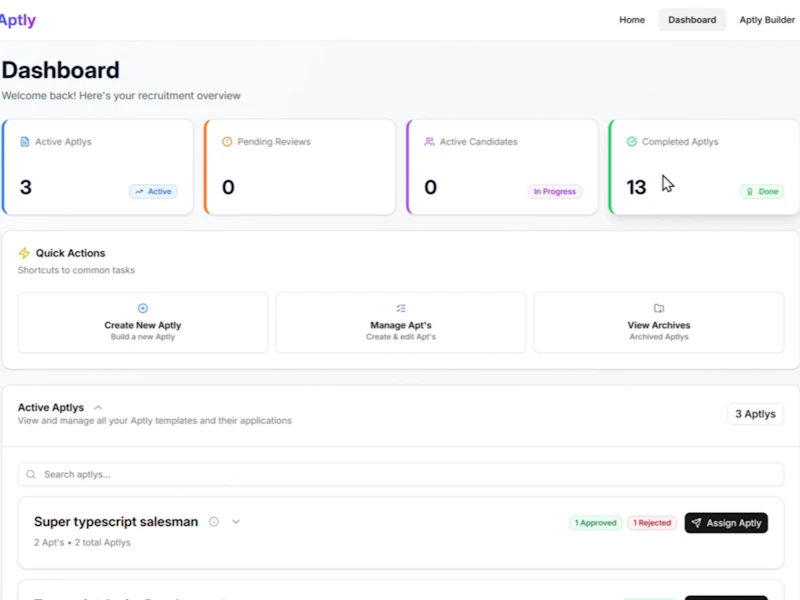Collapse the Active Aptlys section chevron
Viewport: 800px width, 600px height.
(x=98, y=408)
